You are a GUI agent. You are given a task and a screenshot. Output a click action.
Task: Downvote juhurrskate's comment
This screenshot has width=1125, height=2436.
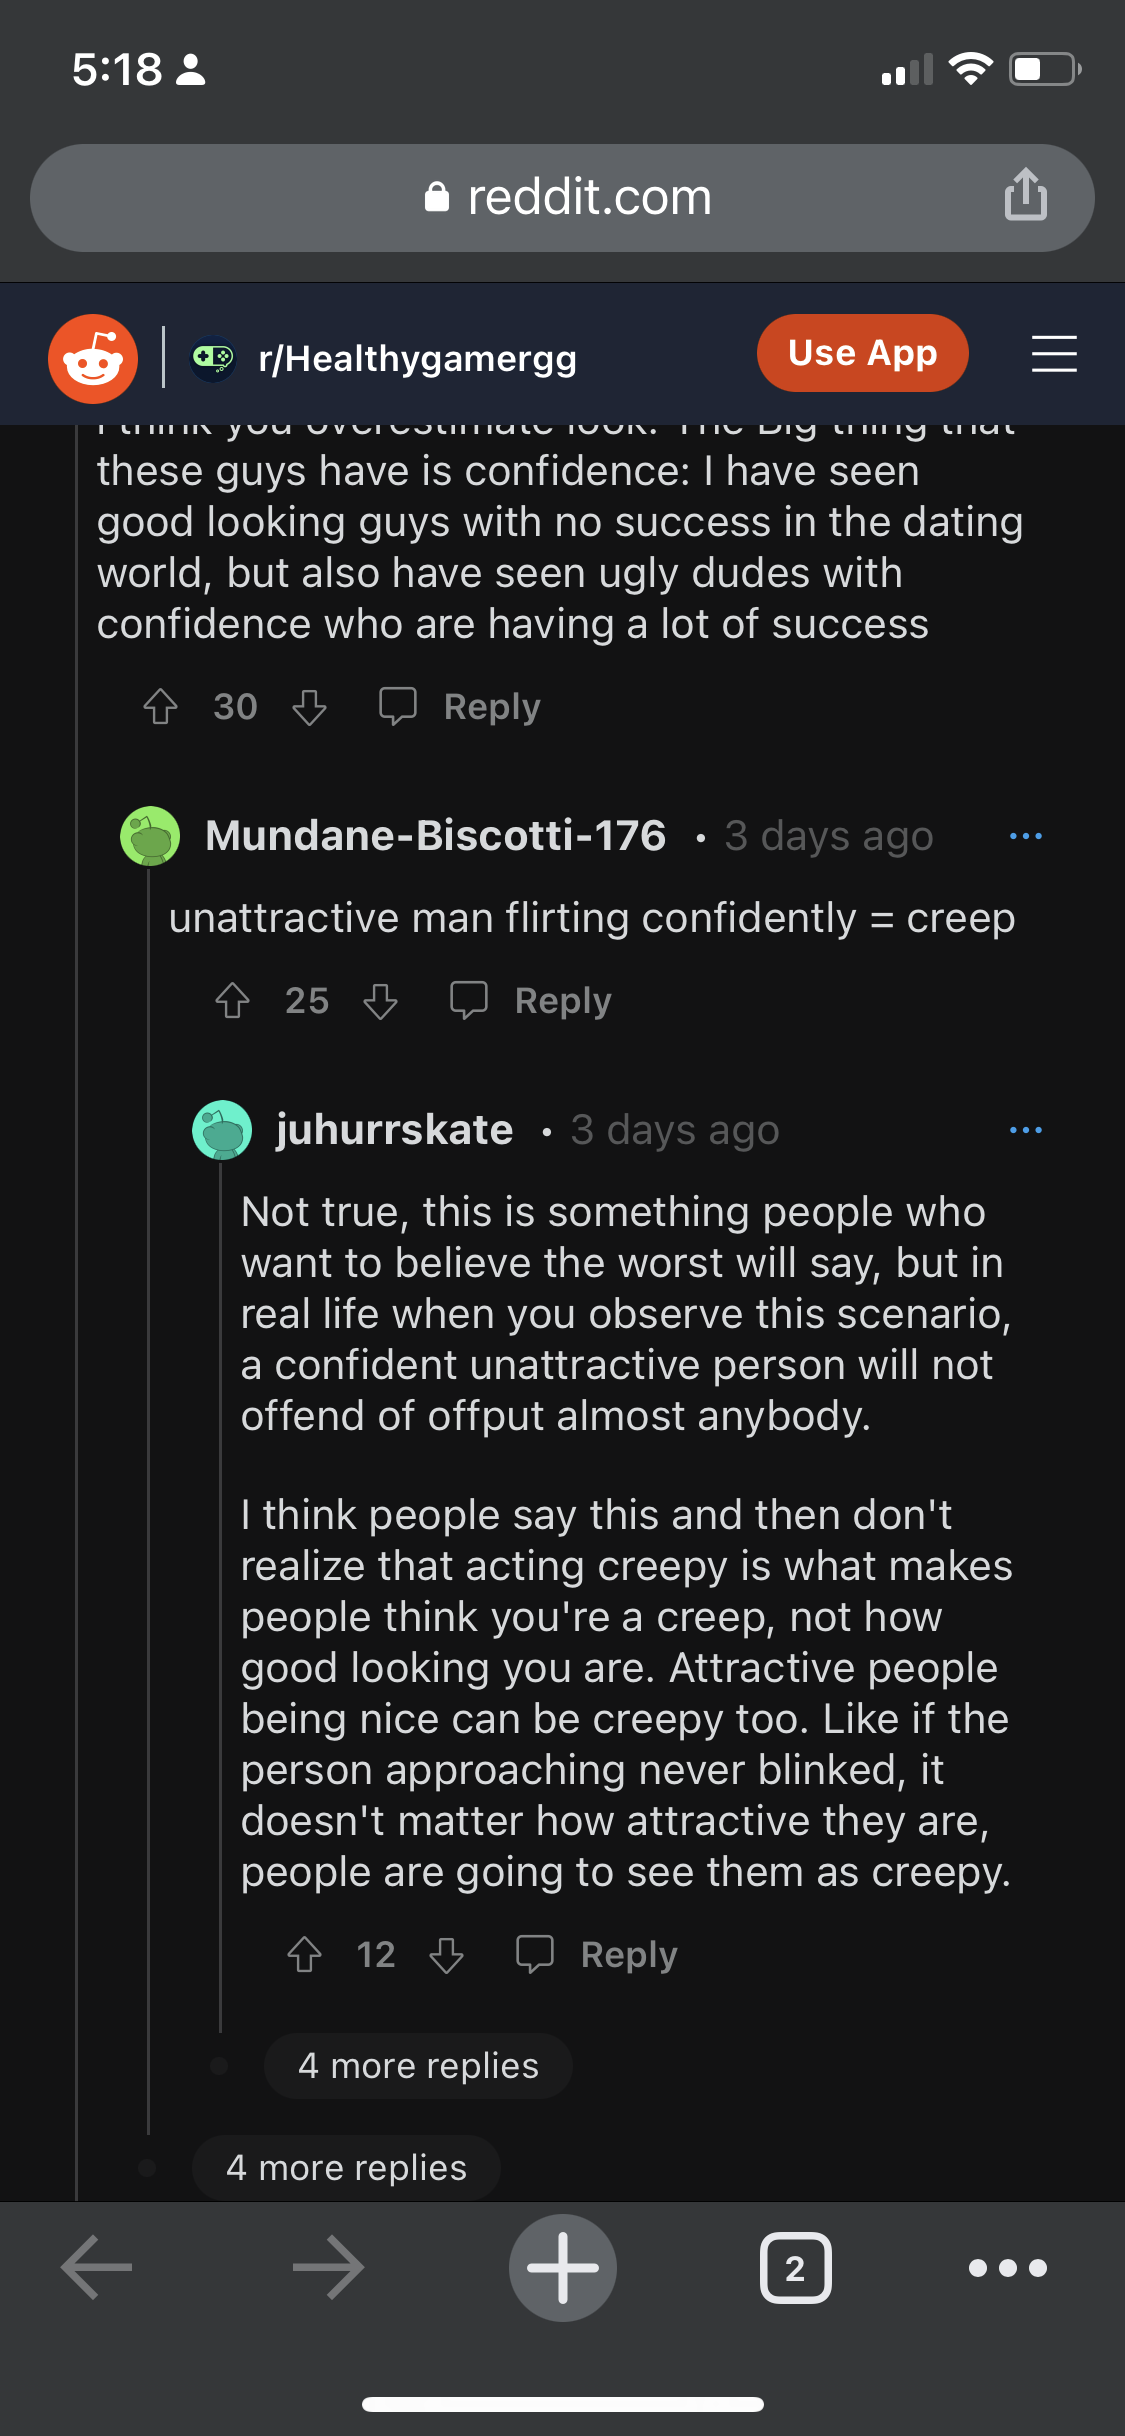[446, 1955]
